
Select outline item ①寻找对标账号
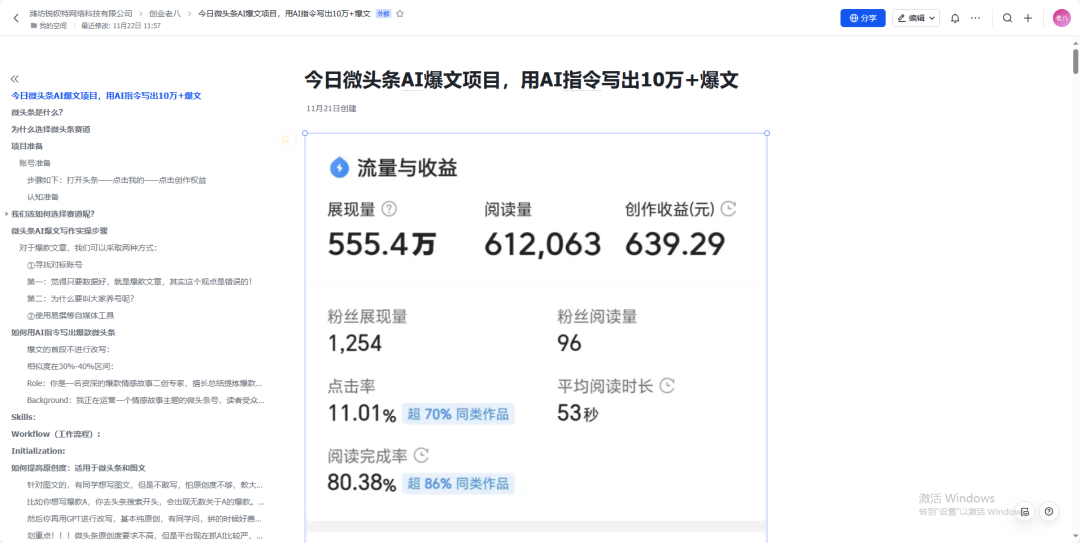click(55, 265)
